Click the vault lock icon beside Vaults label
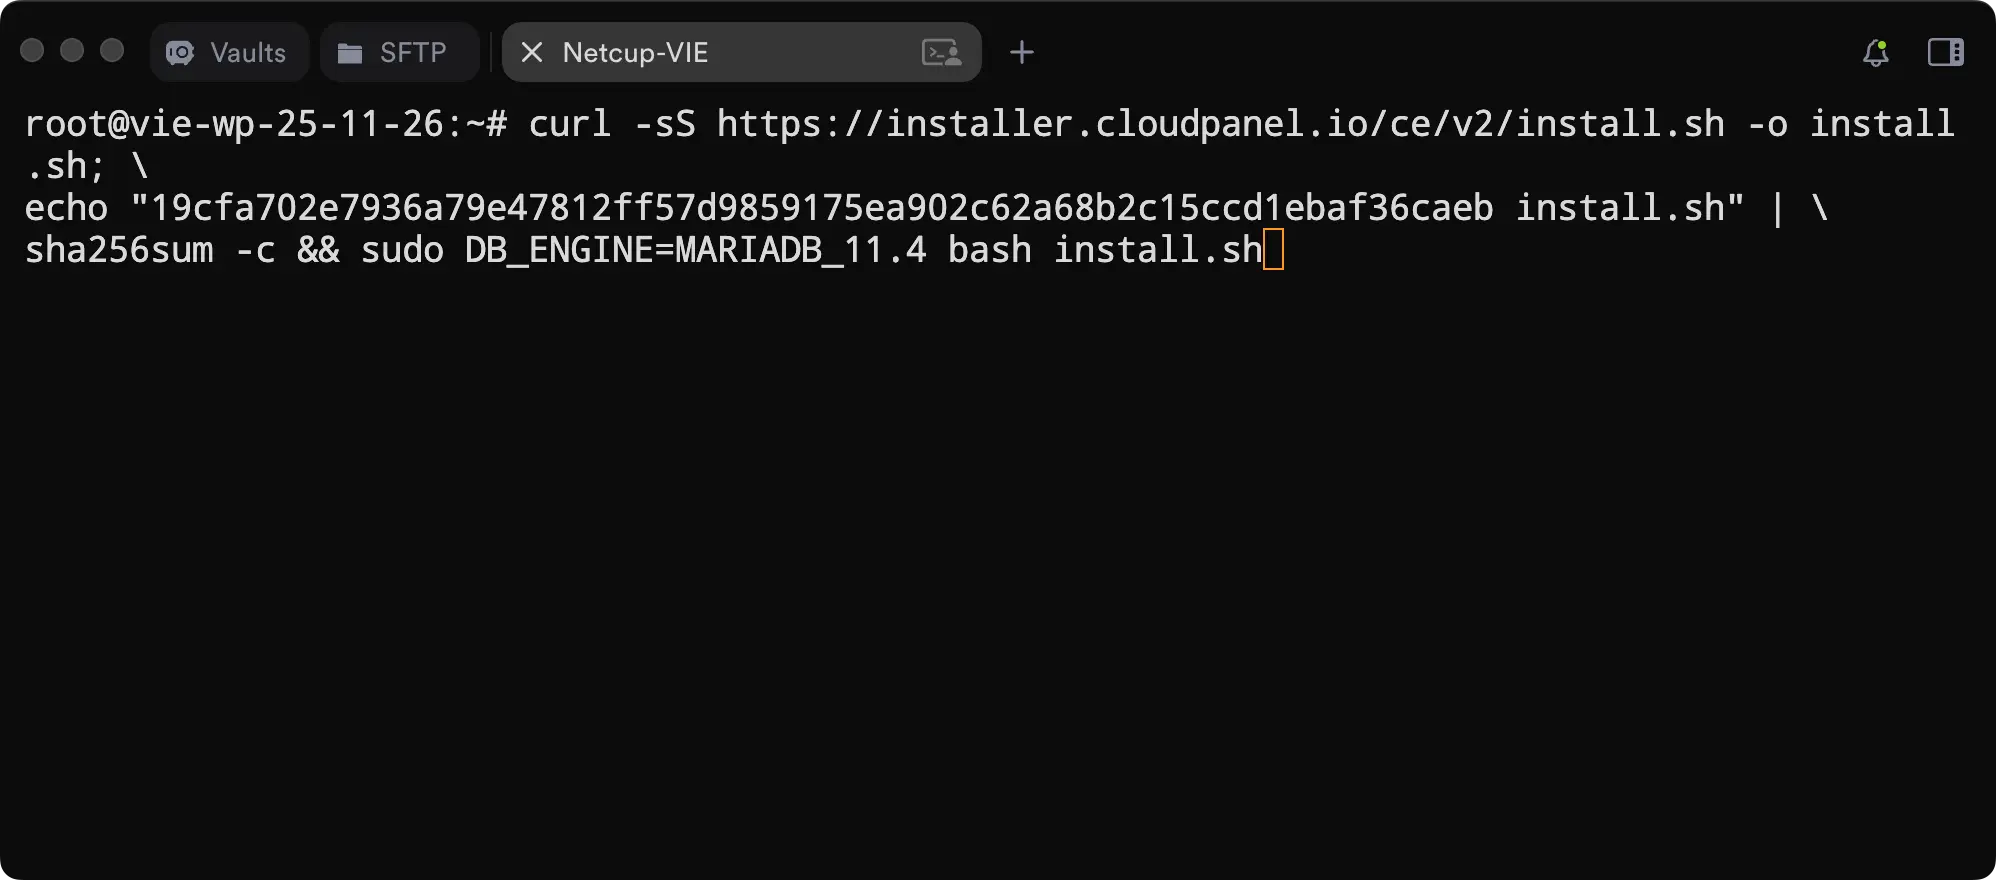The width and height of the screenshot is (1996, 880). [180, 52]
